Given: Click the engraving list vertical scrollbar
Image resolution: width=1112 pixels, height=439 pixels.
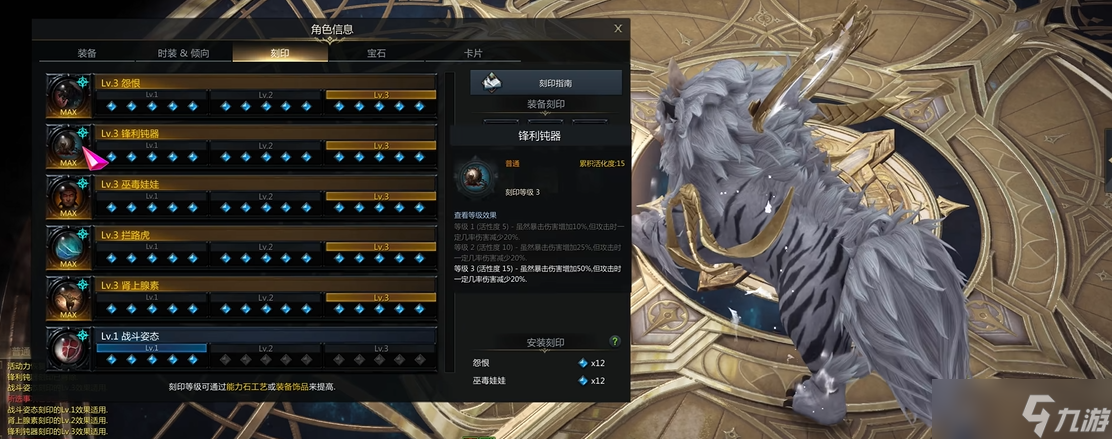Looking at the screenshot, I should click(x=448, y=221).
